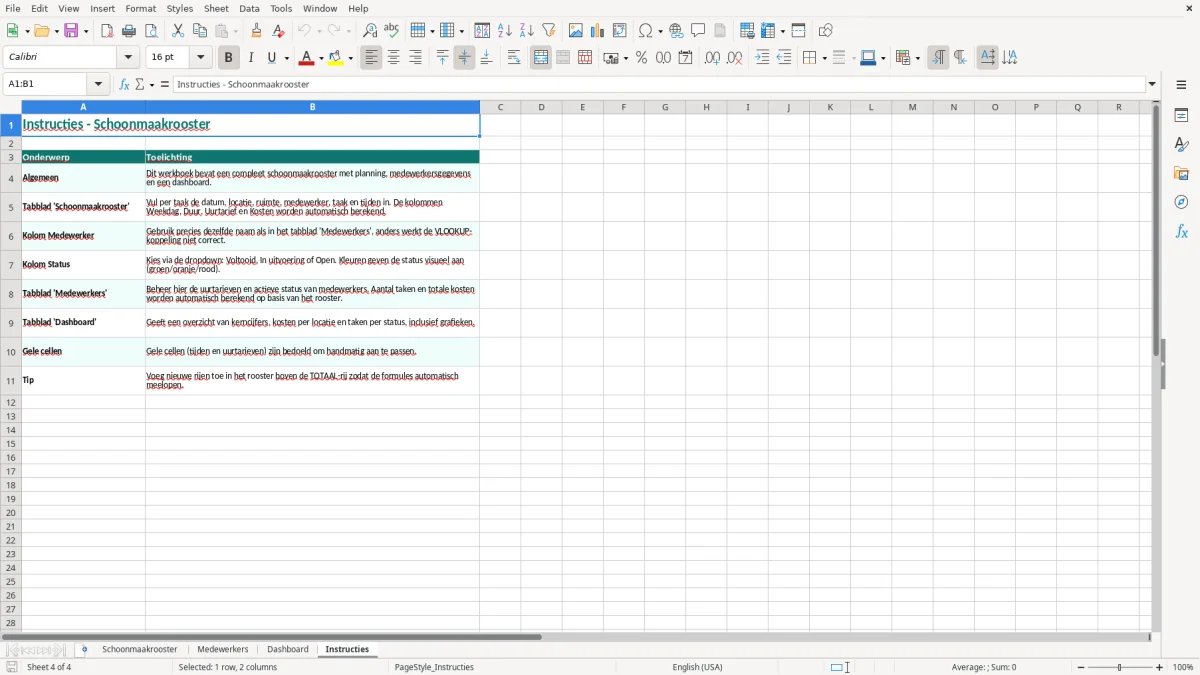
Task: Open the font name dropdown
Action: (128, 58)
